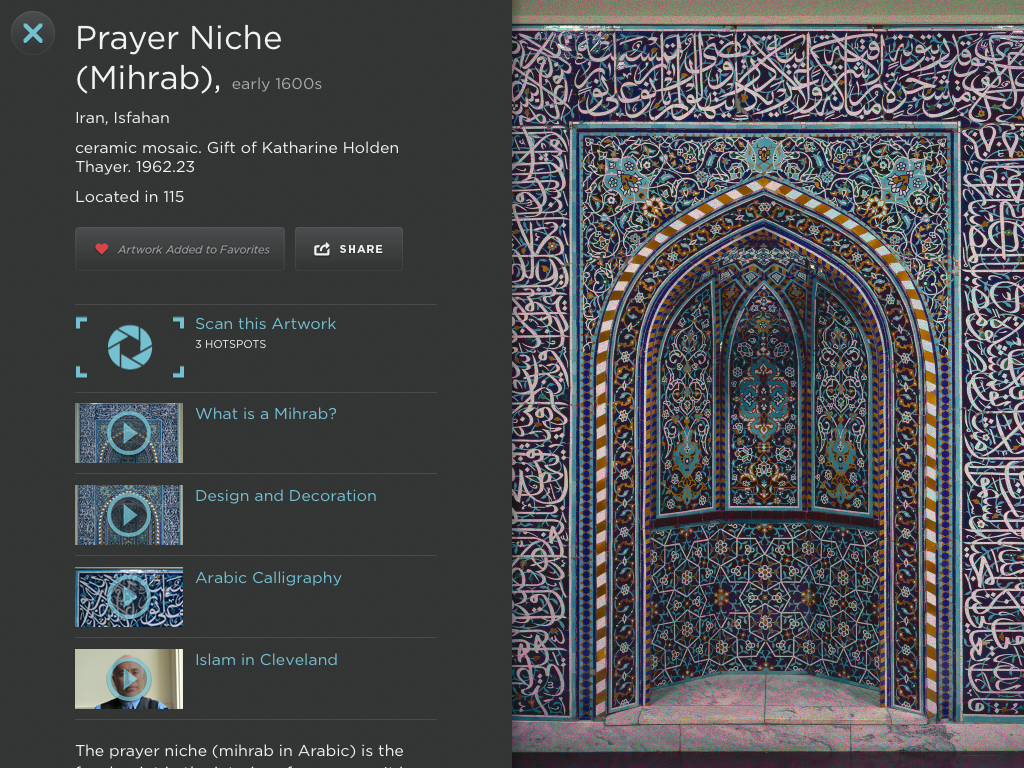
Task: Click the Located in 115 text
Action: 130,197
